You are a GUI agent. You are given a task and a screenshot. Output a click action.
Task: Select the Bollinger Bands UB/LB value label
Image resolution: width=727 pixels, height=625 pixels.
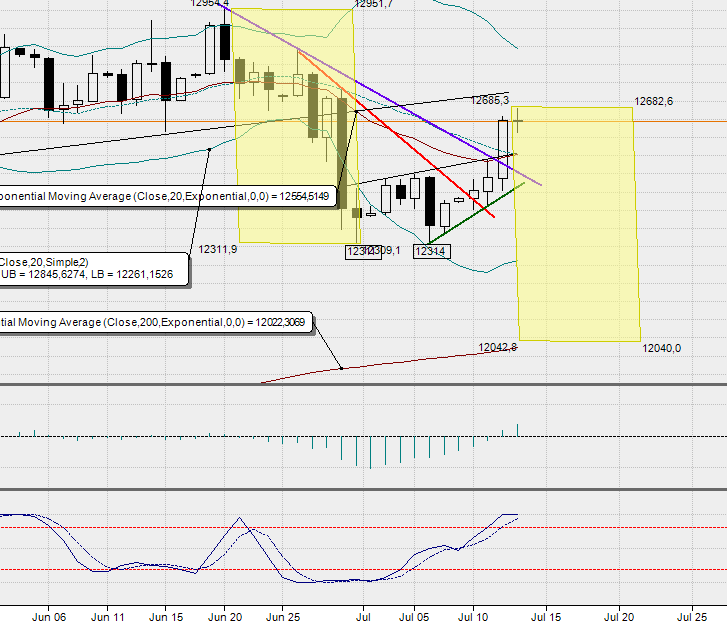point(94,269)
